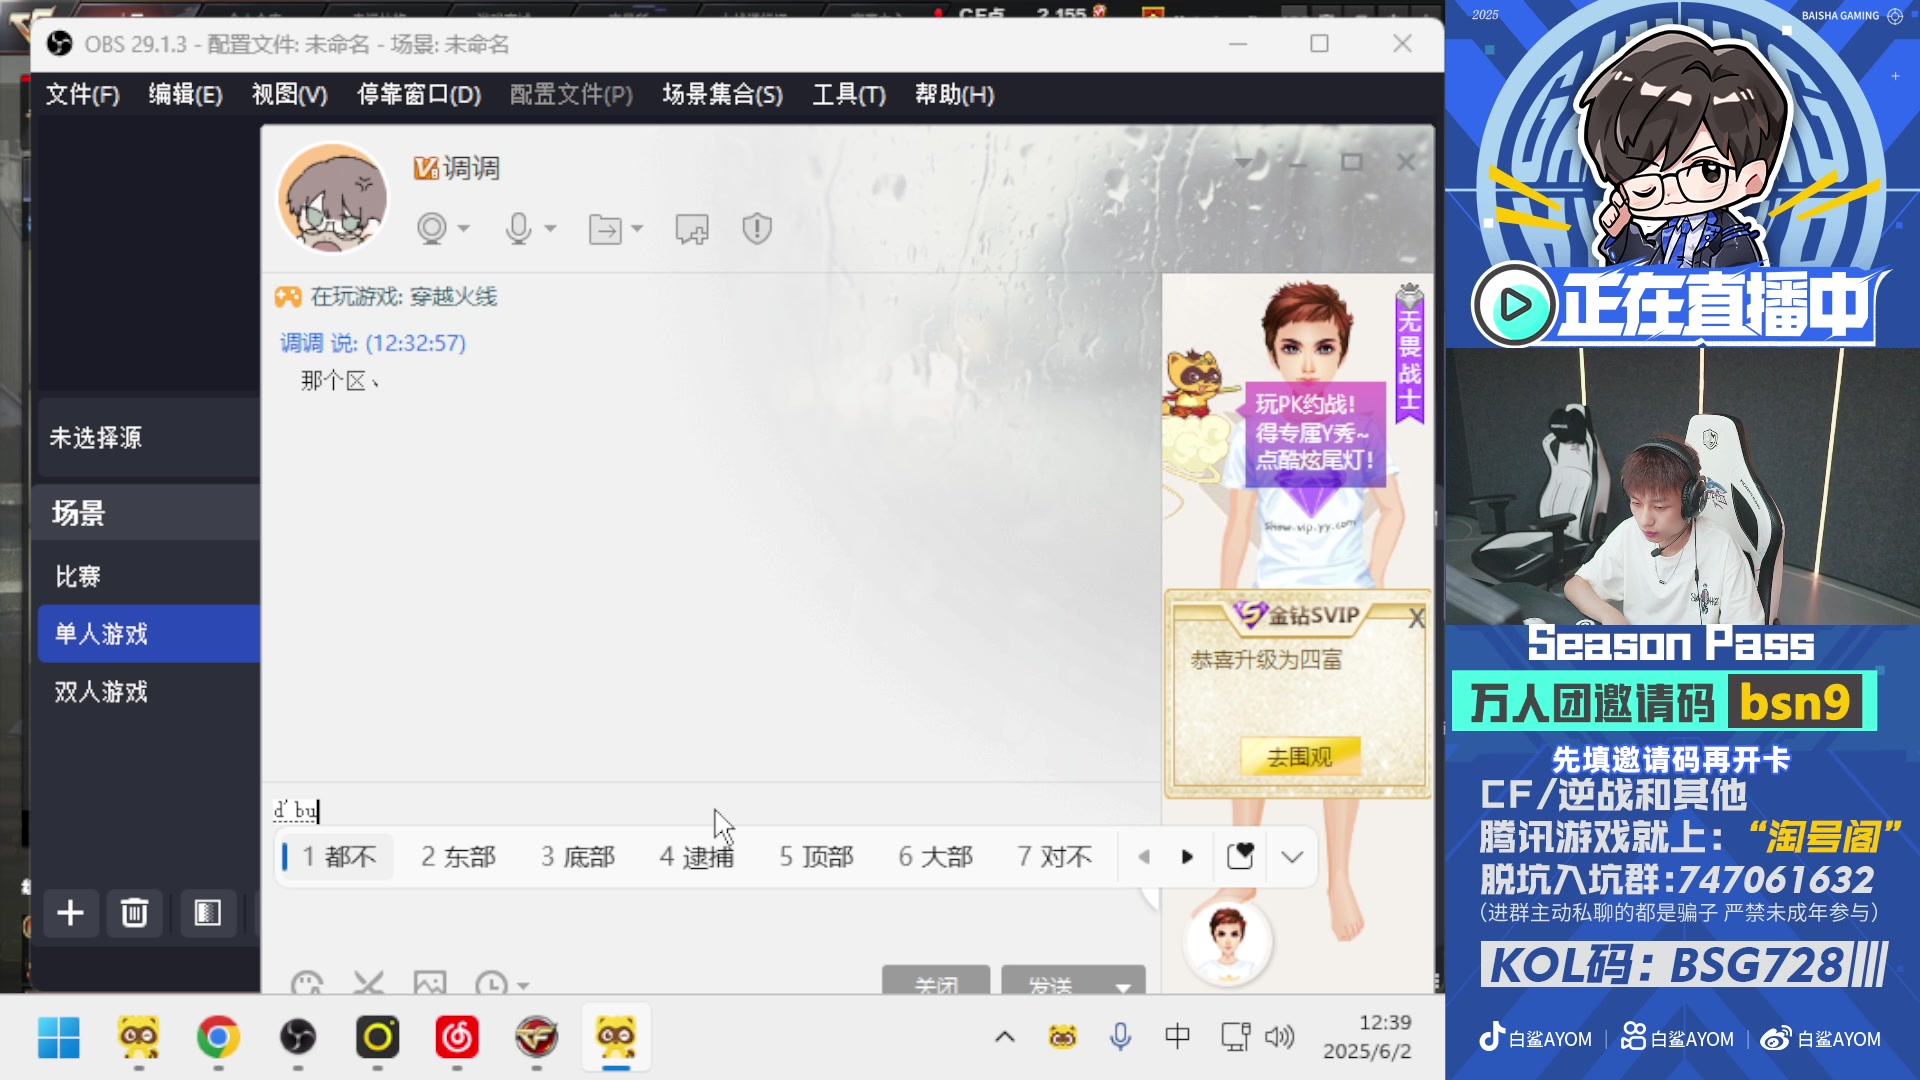Click the report shield icon in chat header

click(x=757, y=229)
